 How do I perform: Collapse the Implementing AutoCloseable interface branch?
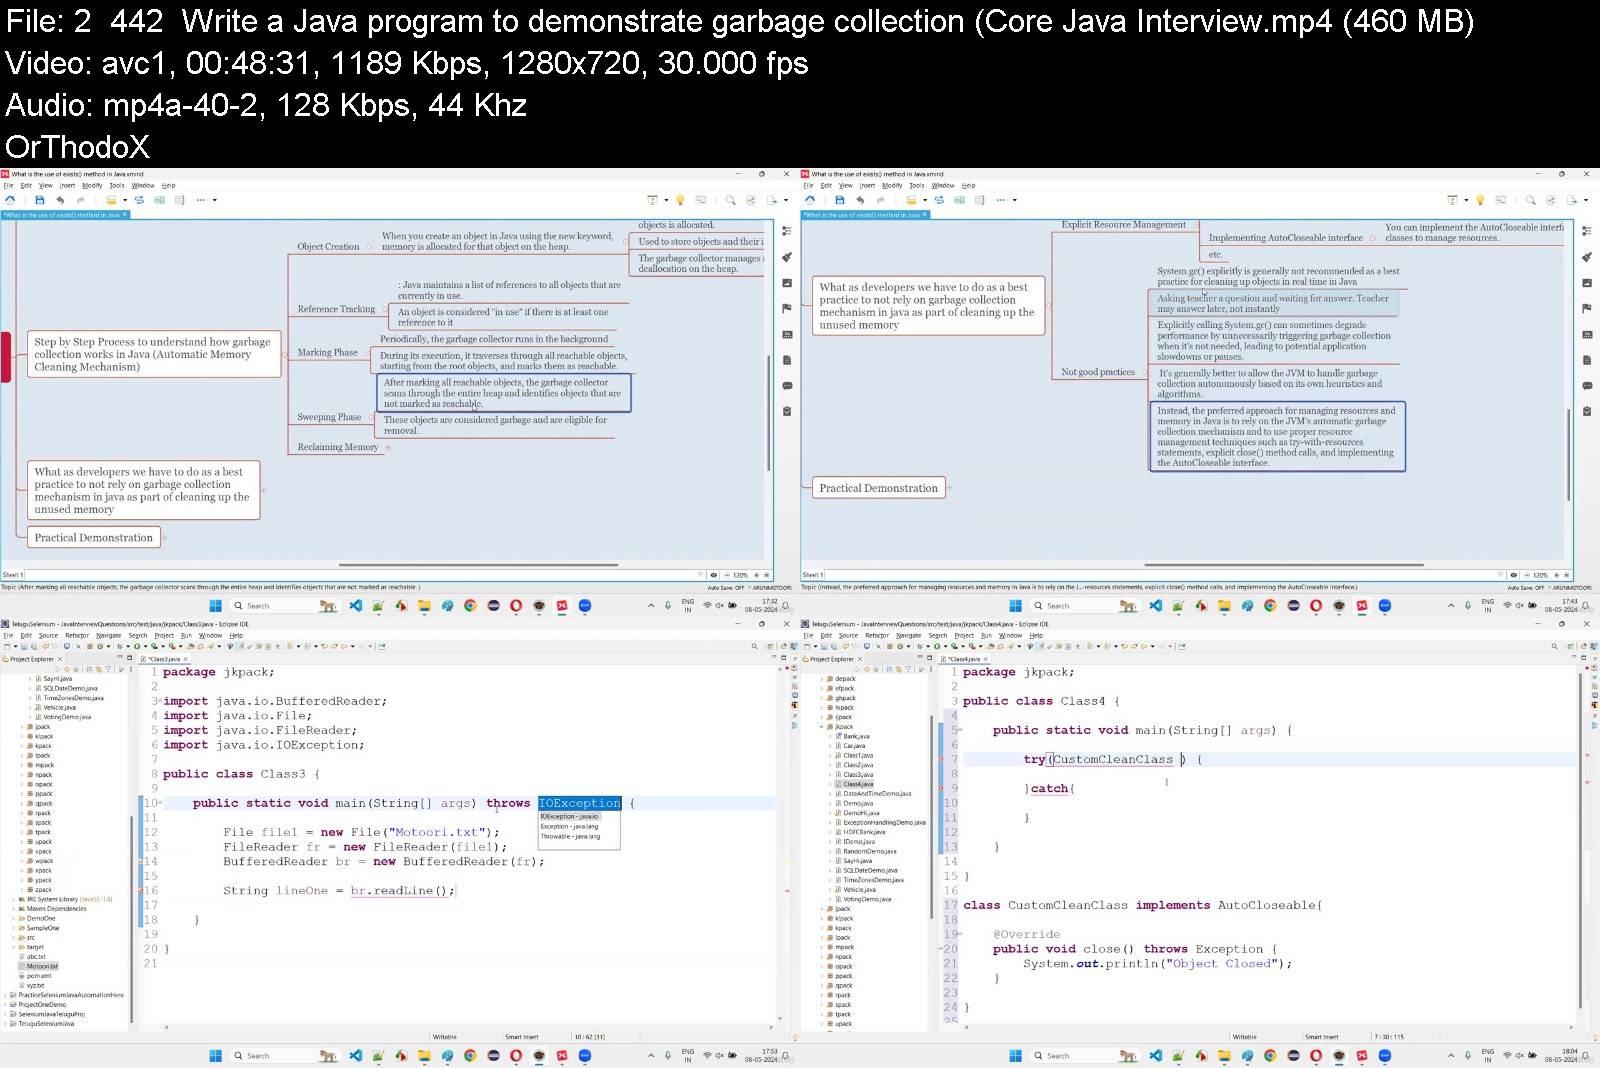click(x=1372, y=238)
